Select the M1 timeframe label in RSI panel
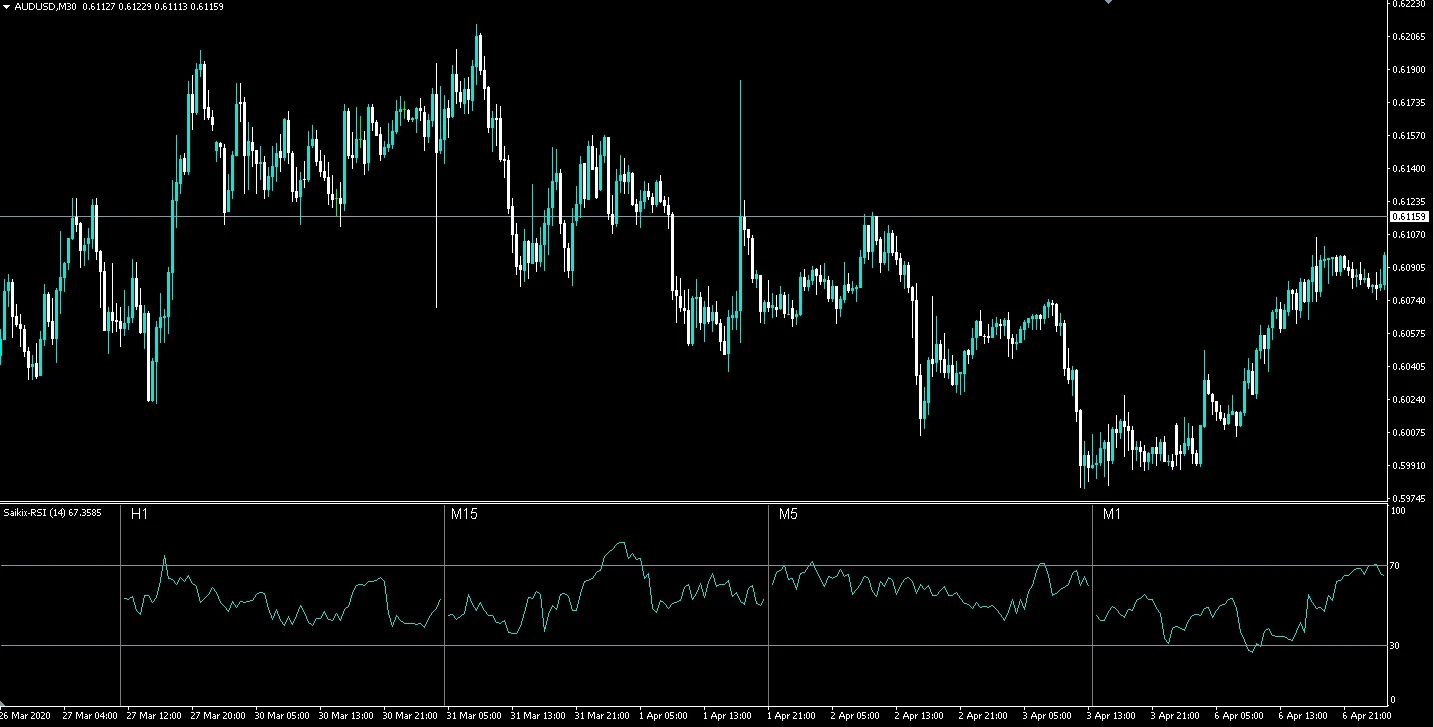The height and width of the screenshot is (727, 1434). [1113, 514]
